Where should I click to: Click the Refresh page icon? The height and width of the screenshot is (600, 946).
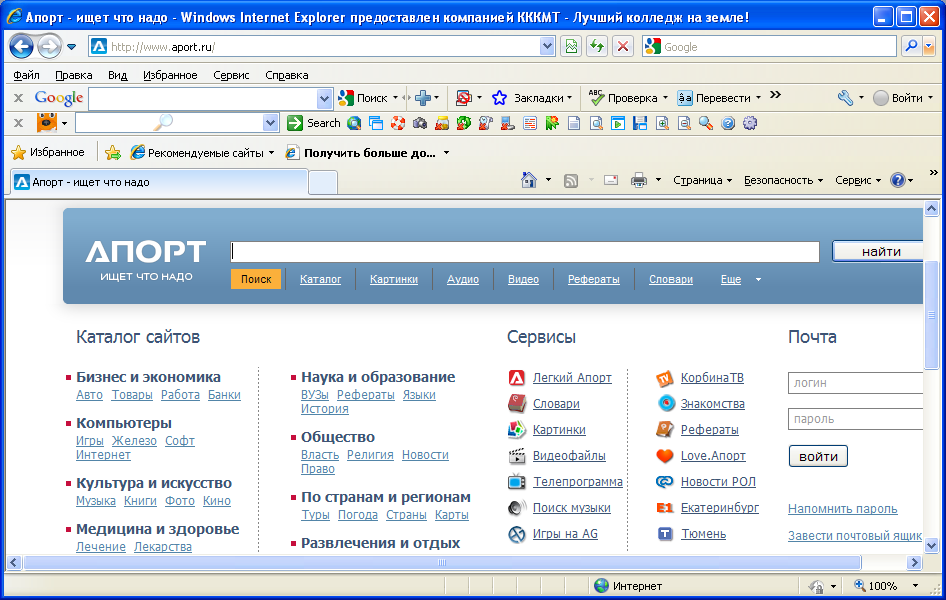point(597,46)
